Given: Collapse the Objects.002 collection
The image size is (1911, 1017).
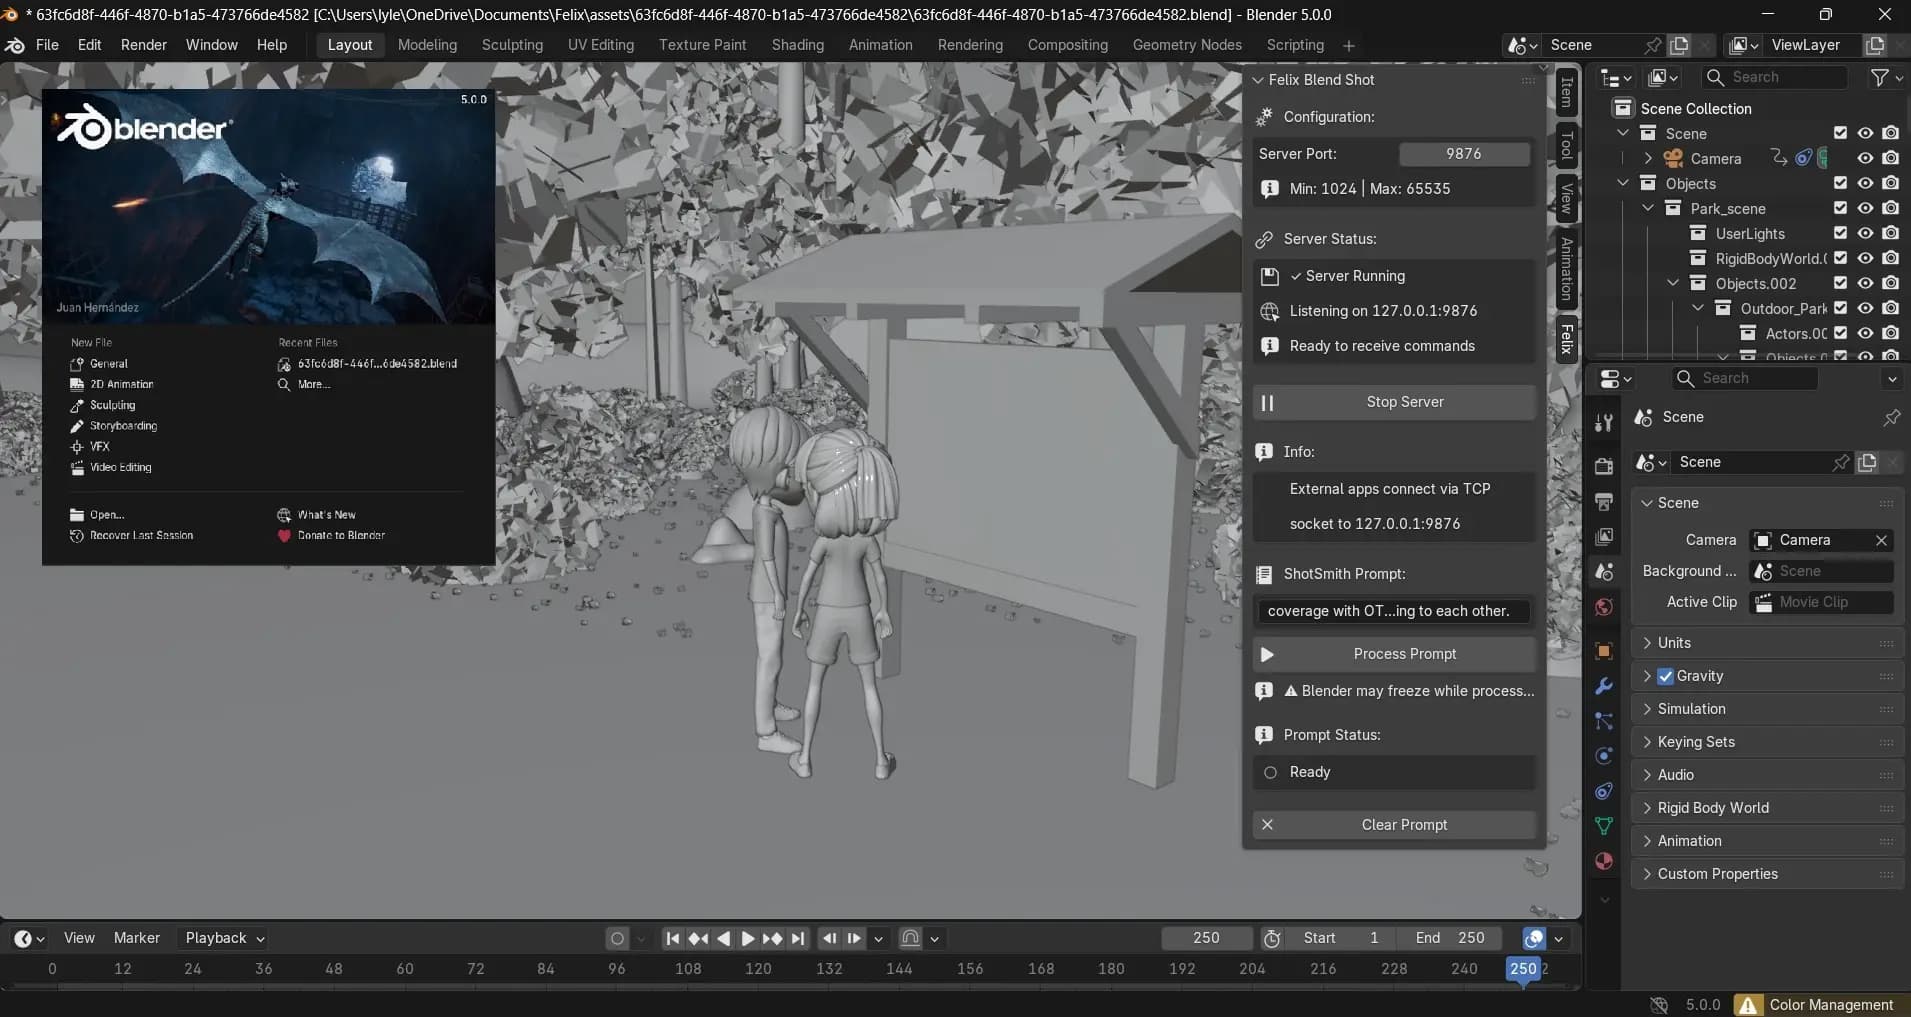Looking at the screenshot, I should (1673, 283).
